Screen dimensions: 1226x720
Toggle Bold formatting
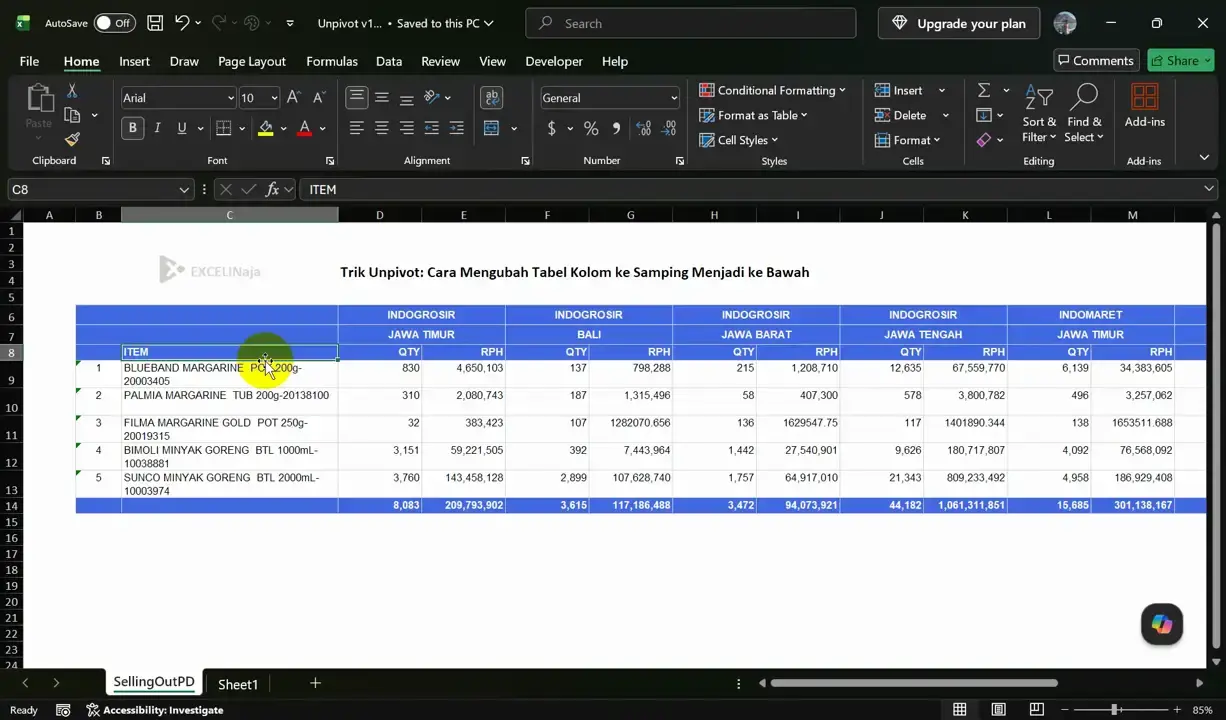click(132, 128)
